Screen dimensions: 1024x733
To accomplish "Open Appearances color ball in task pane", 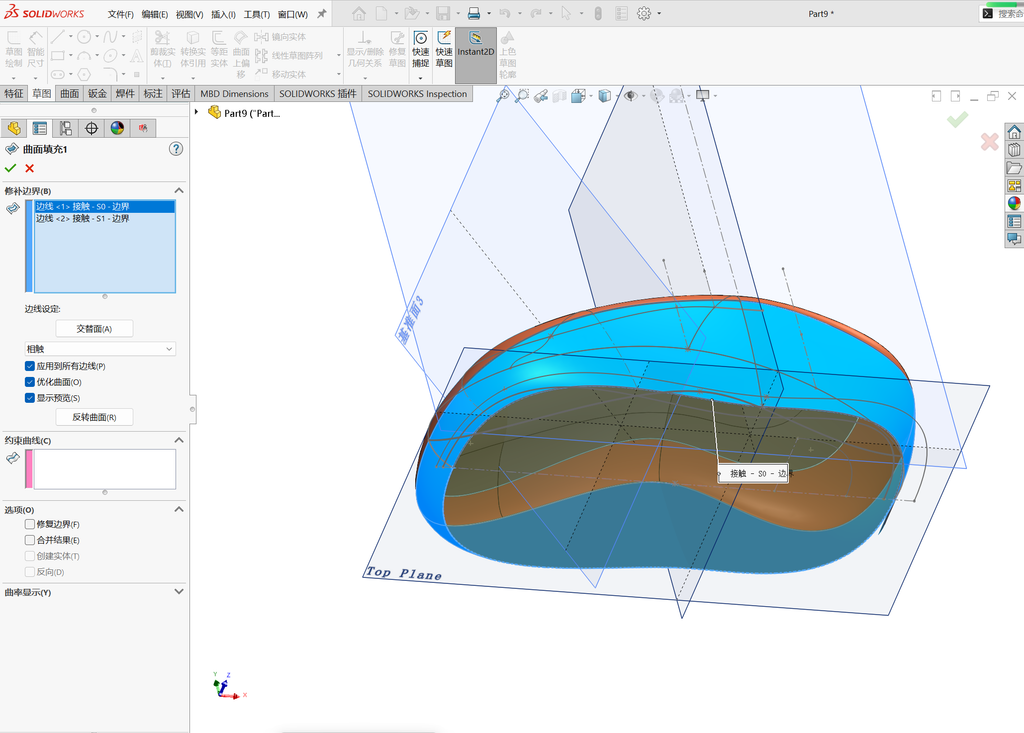I will point(1014,203).
